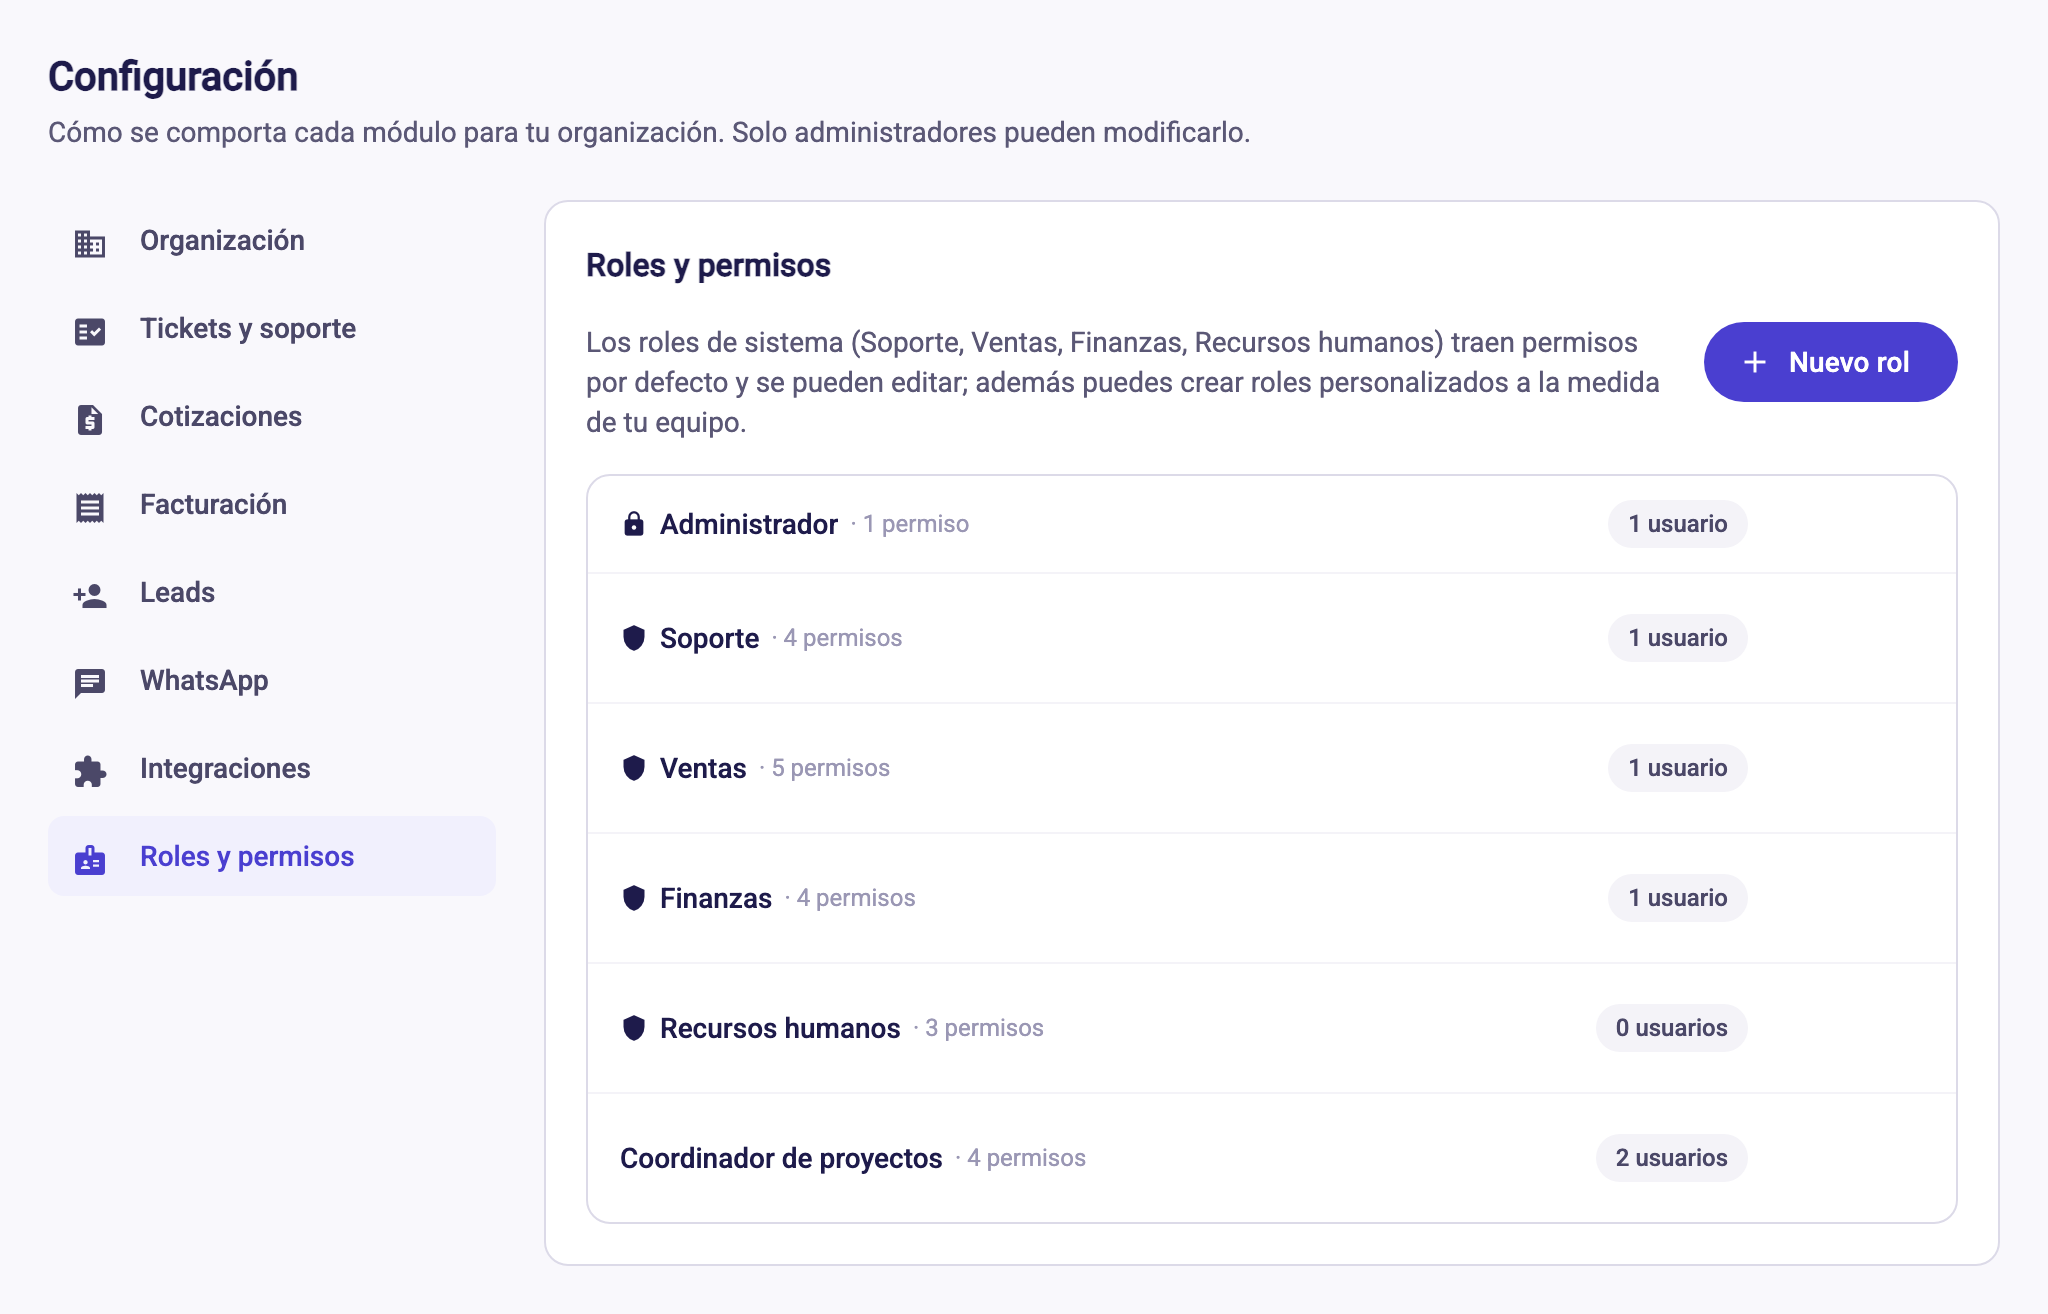Image resolution: width=2048 pixels, height=1314 pixels.
Task: Open the Soporte role row
Action: pyautogui.click(x=1271, y=638)
